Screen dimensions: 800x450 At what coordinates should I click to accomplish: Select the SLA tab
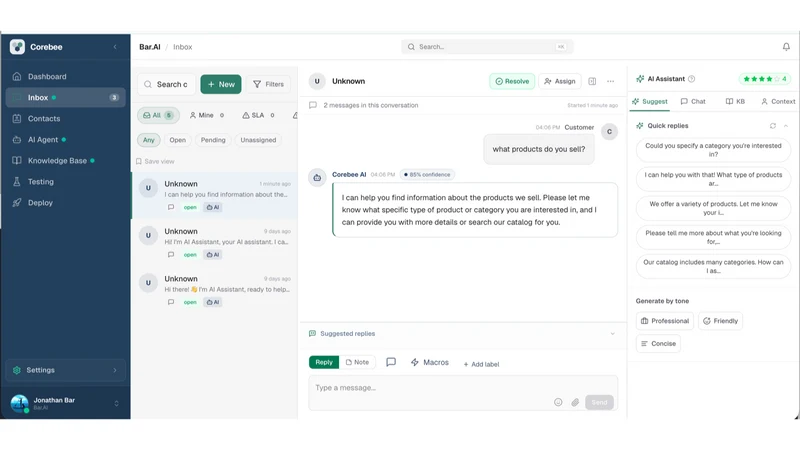(x=258, y=115)
